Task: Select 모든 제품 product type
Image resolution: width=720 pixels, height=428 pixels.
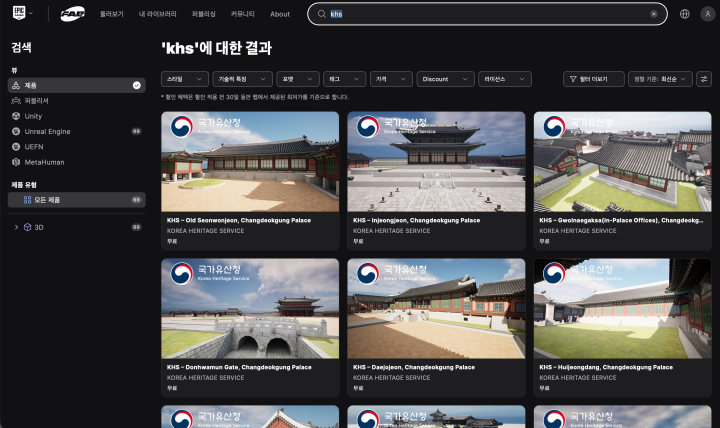Action: [x=77, y=200]
